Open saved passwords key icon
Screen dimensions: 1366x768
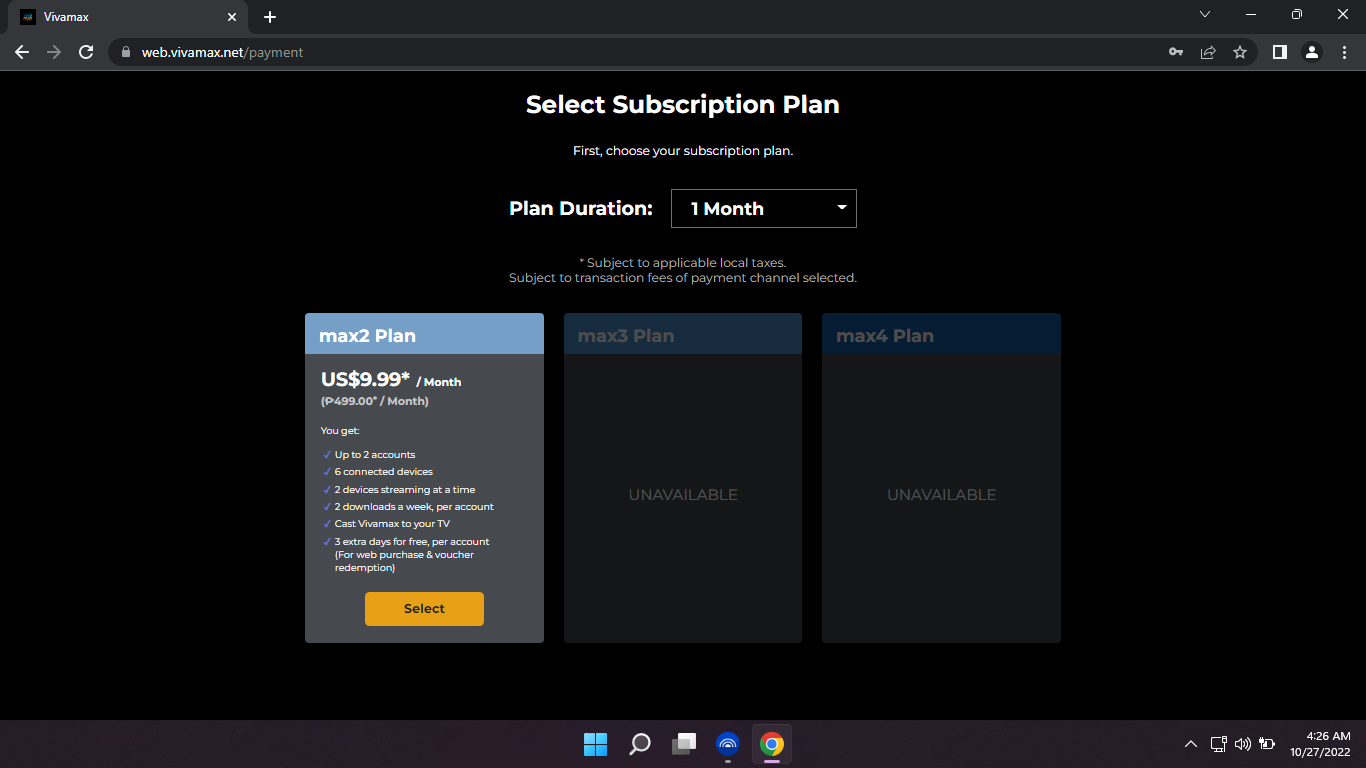coord(1176,52)
